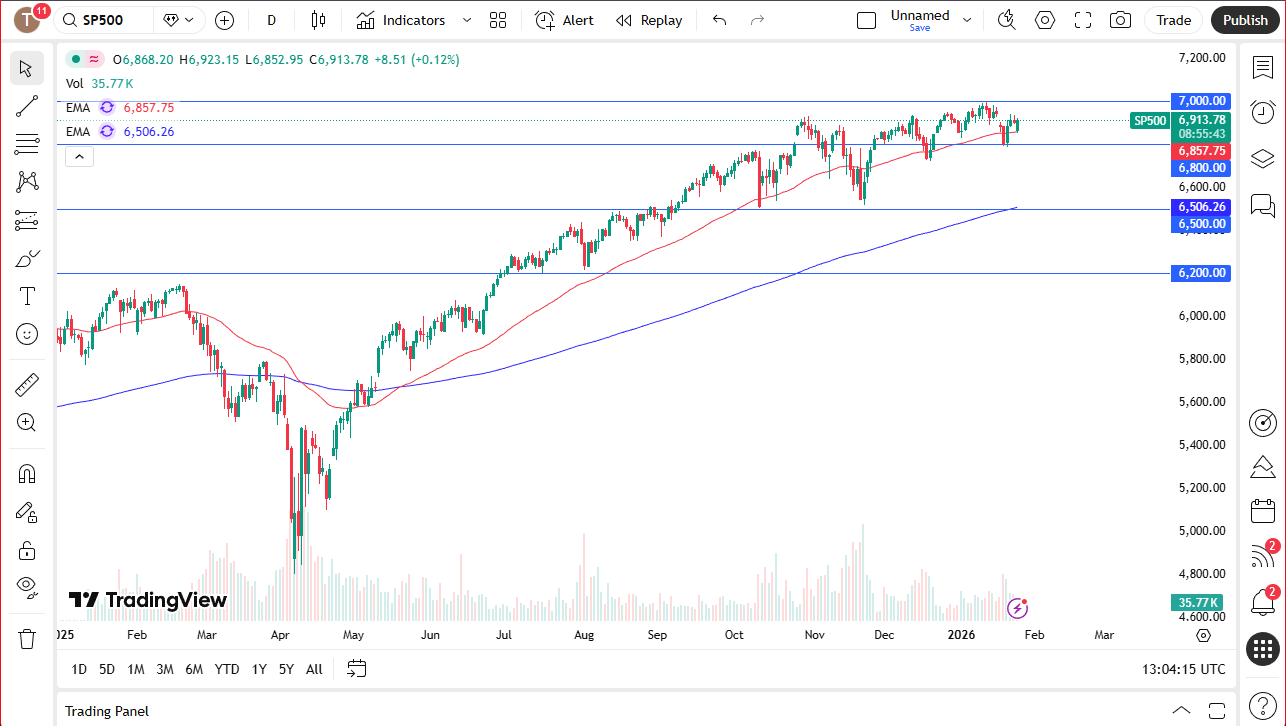1286x726 pixels.
Task: Undo the last chart action
Action: point(719,20)
